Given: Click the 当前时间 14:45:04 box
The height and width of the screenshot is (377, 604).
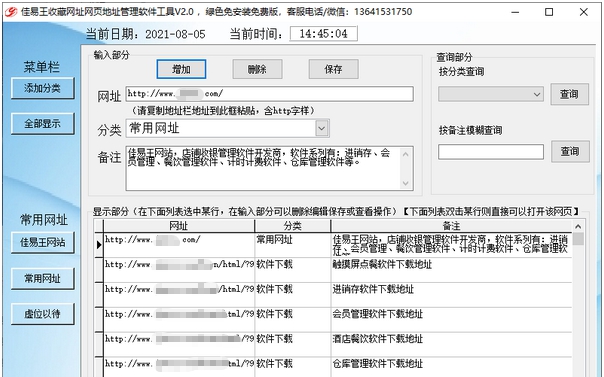Looking at the screenshot, I should click(x=324, y=34).
